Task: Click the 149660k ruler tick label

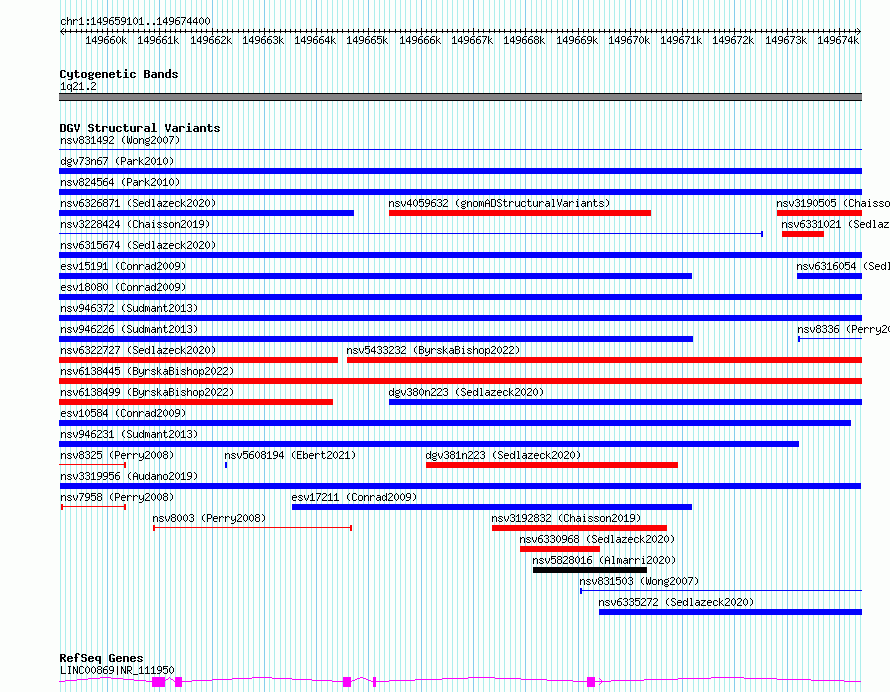Action: click(106, 40)
